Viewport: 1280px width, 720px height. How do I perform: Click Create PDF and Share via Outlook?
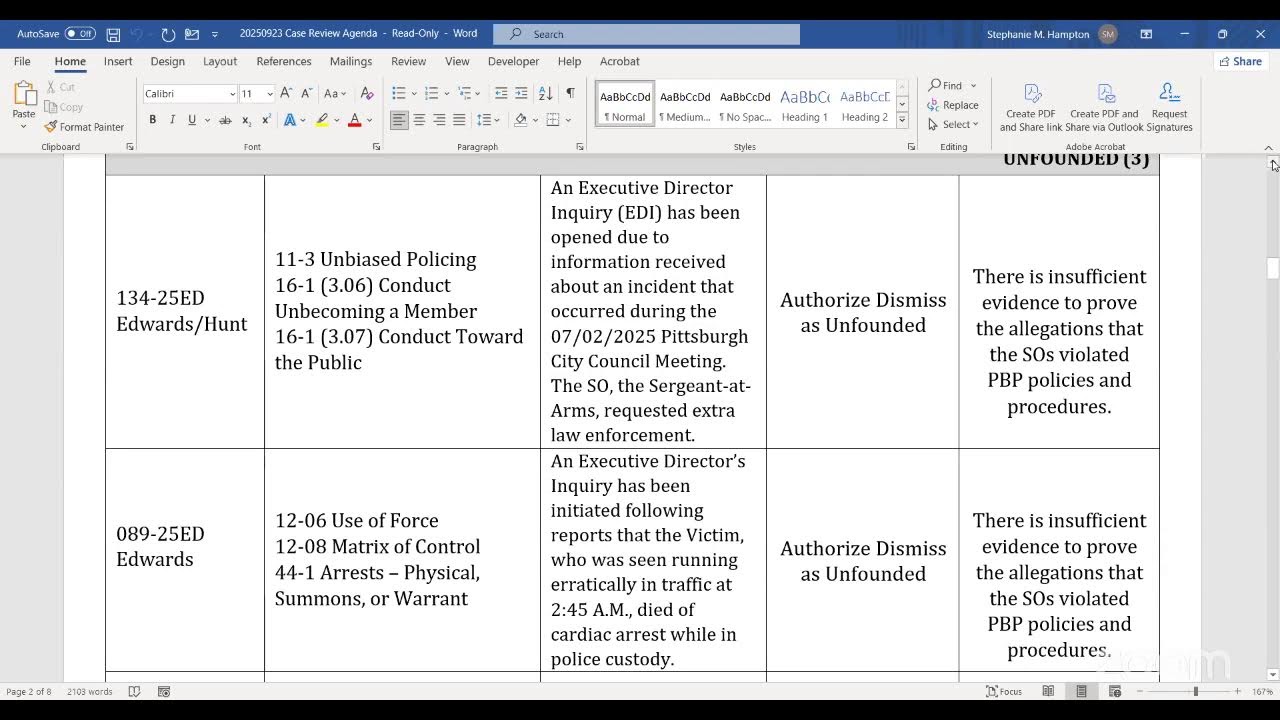1104,108
